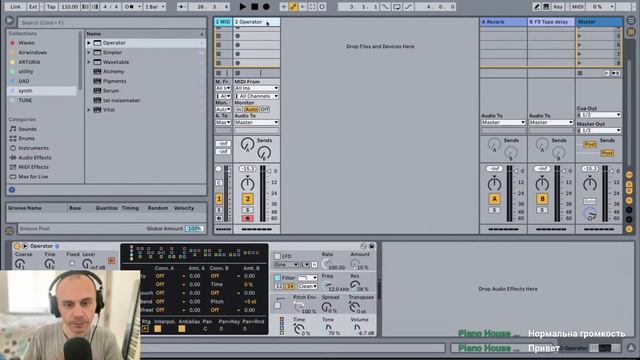Select the synth collection
Image resolution: width=640 pixels, height=360 pixels.
[25, 91]
